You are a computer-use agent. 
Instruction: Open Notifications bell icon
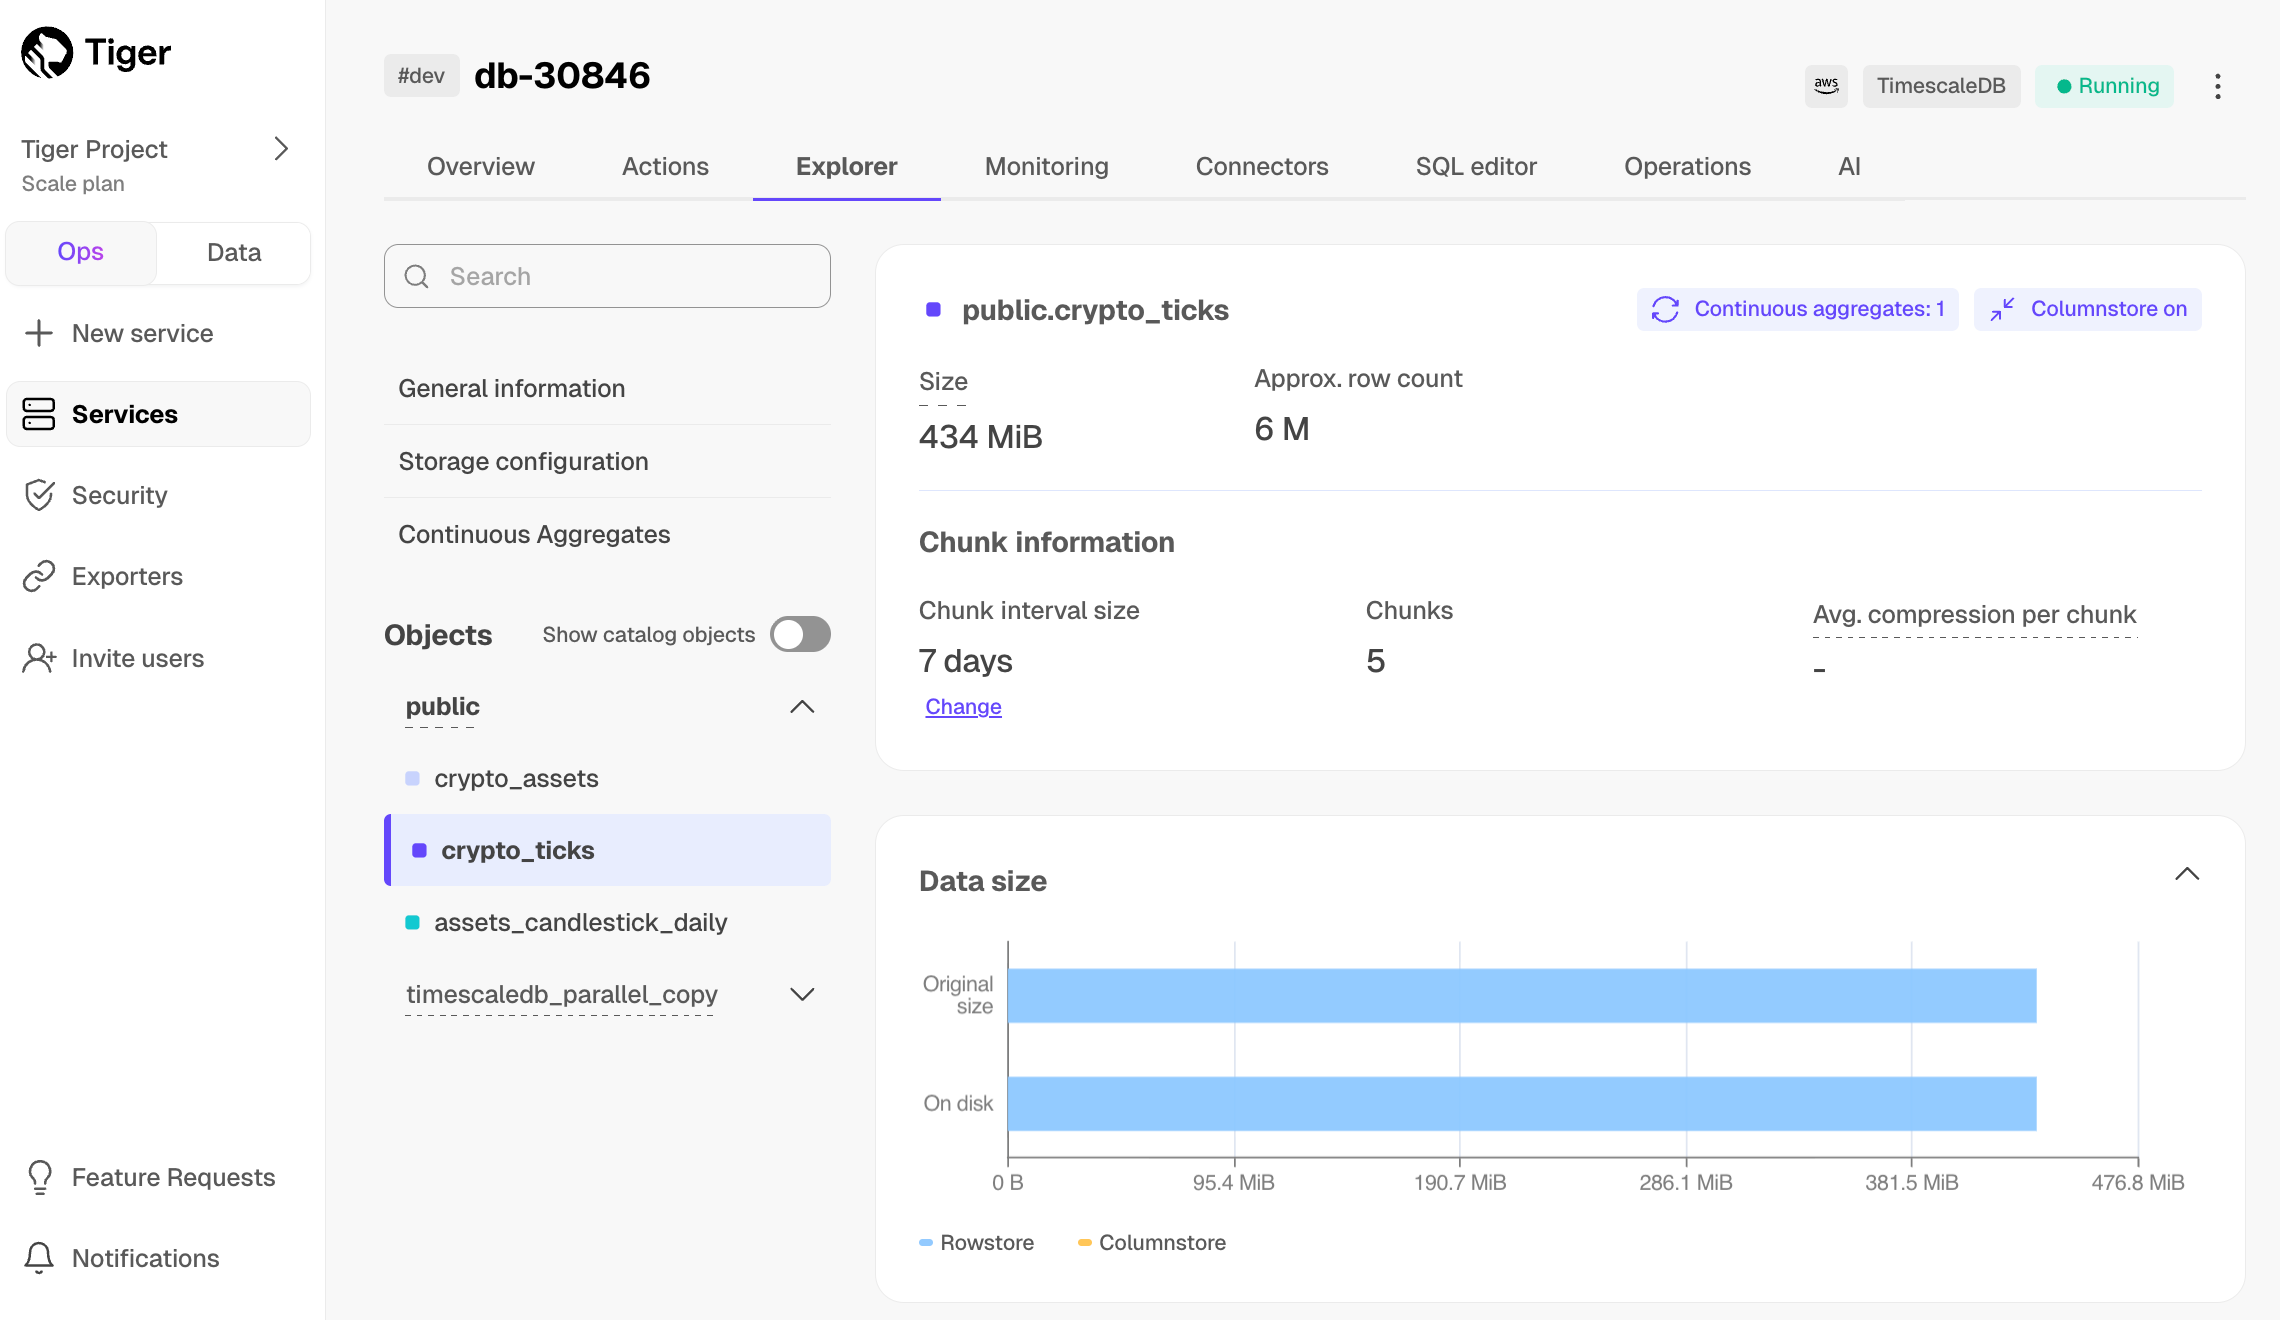coord(39,1258)
